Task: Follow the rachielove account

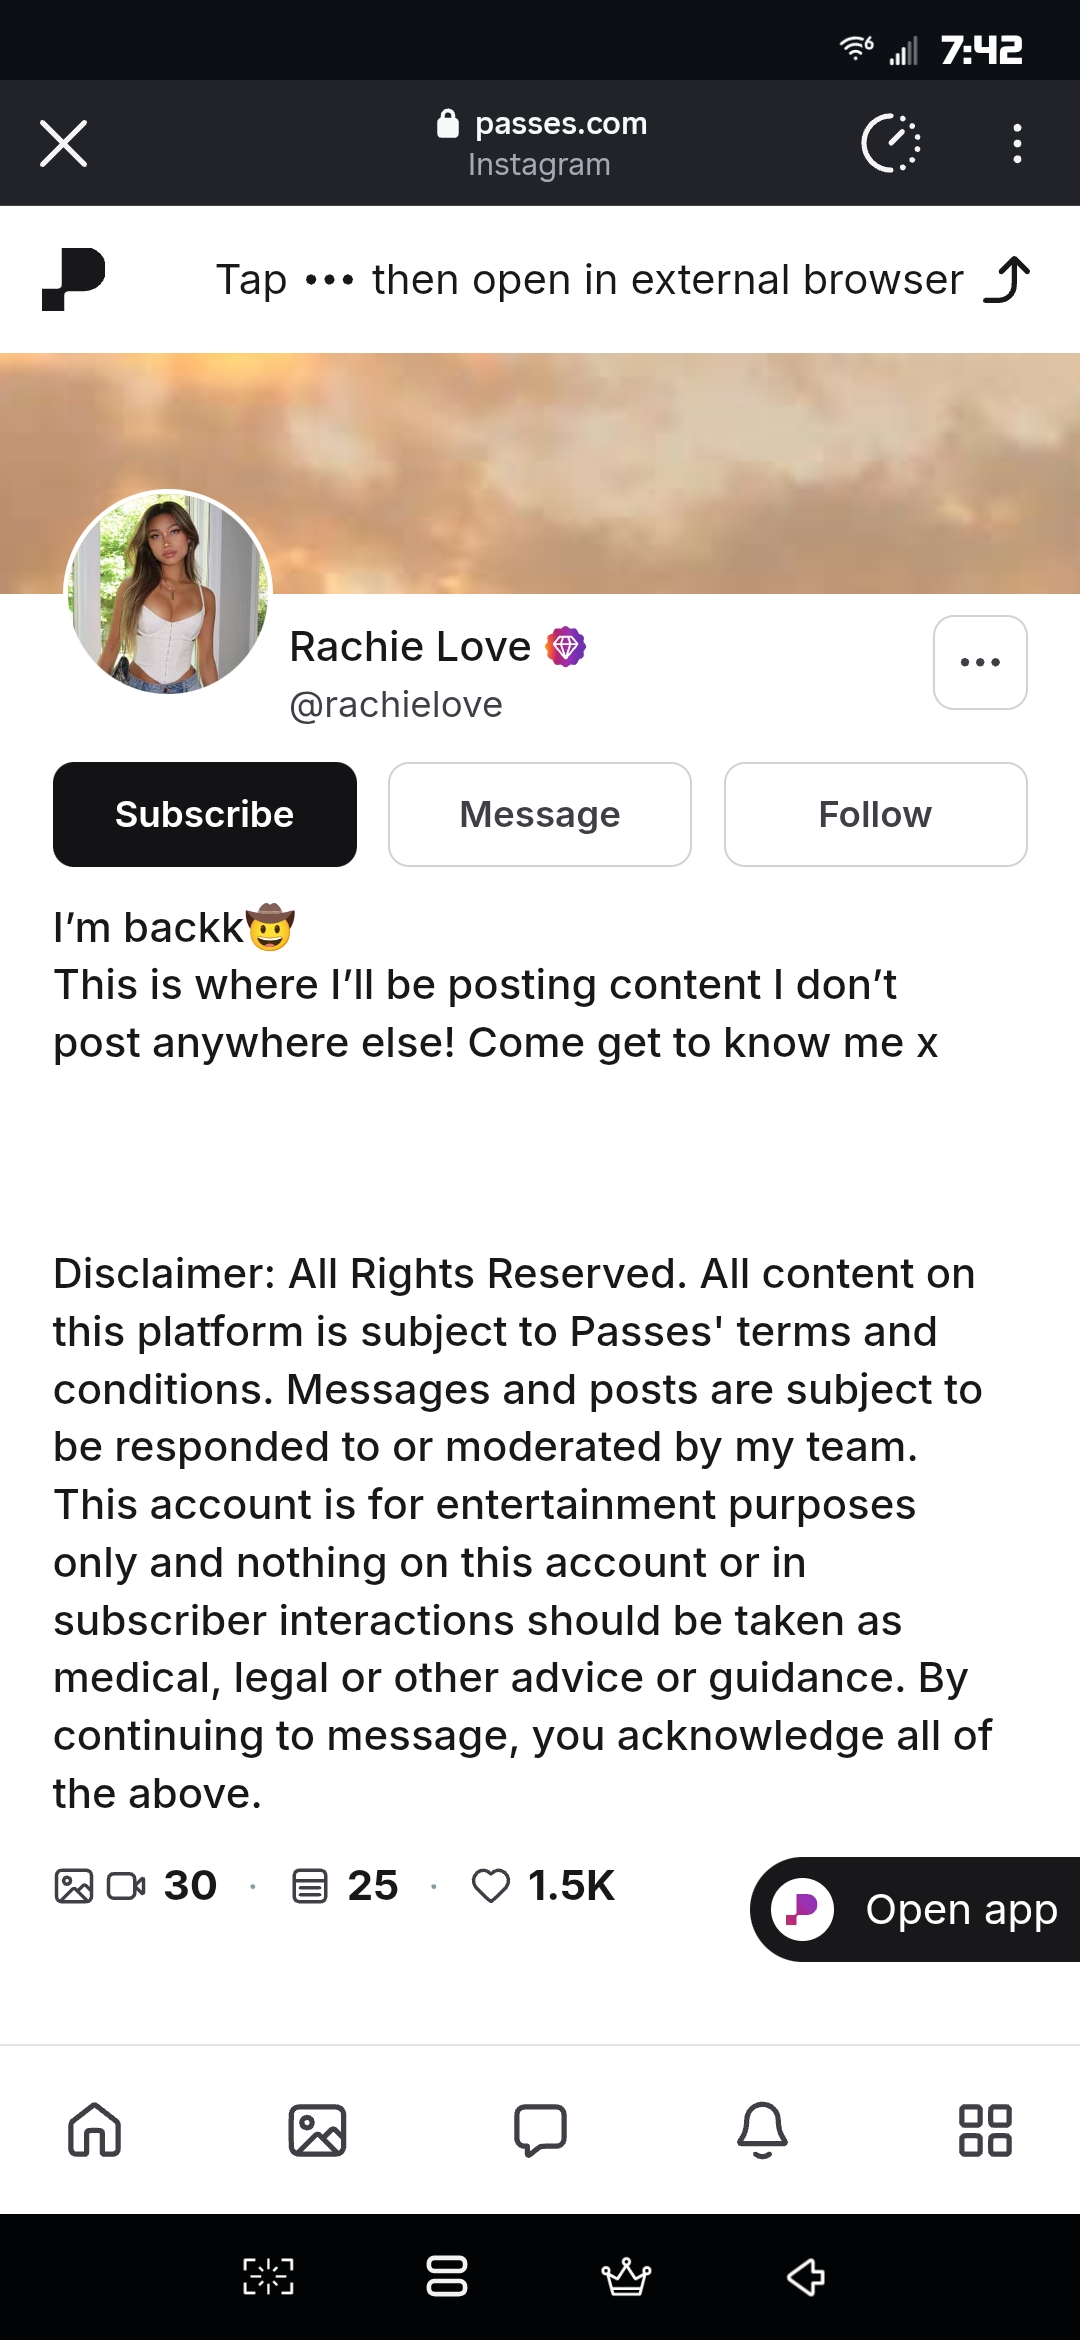Action: pyautogui.click(x=876, y=814)
